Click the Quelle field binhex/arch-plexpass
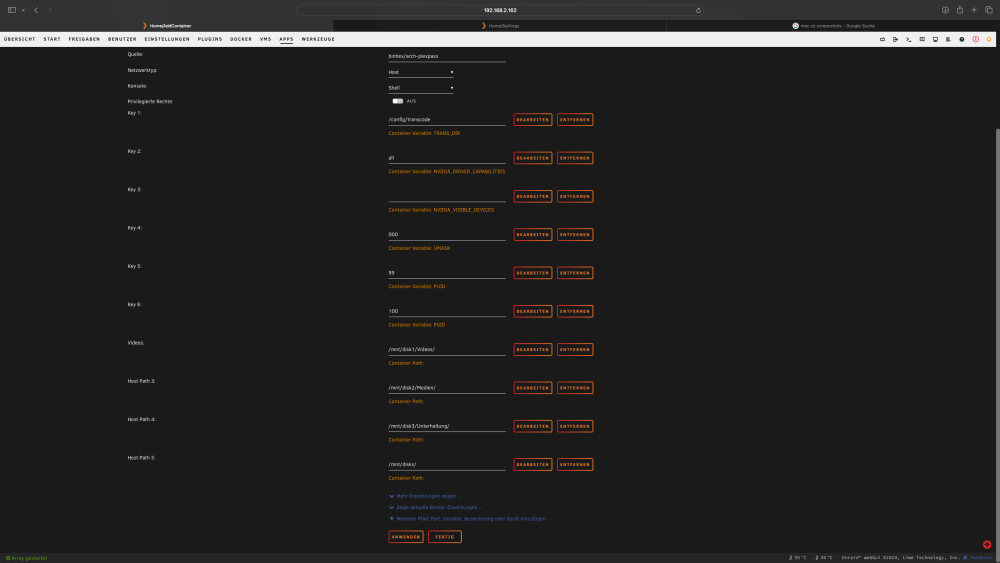 coord(446,56)
